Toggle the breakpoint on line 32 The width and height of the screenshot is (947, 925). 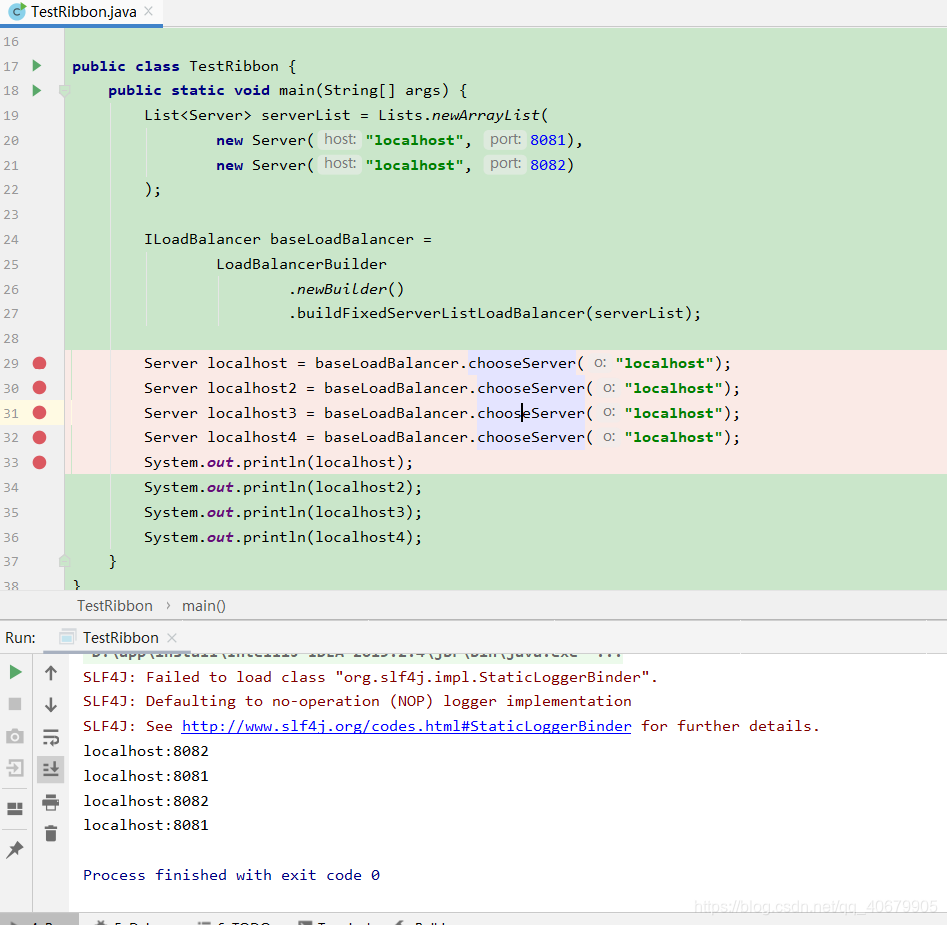coord(39,437)
